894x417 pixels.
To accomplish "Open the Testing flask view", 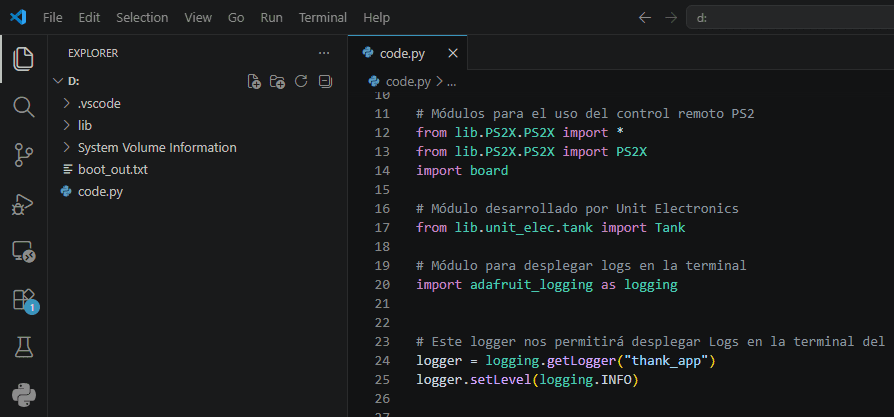I will click(x=23, y=347).
